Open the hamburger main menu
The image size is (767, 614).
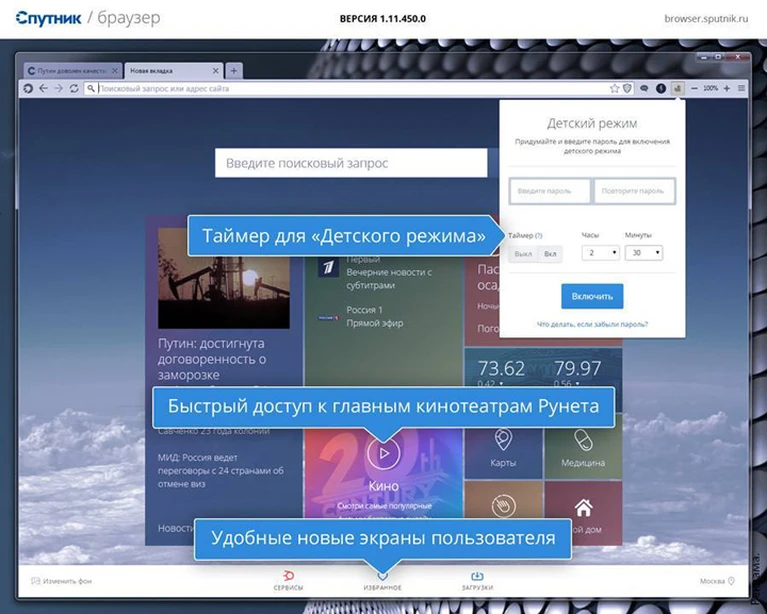click(742, 89)
